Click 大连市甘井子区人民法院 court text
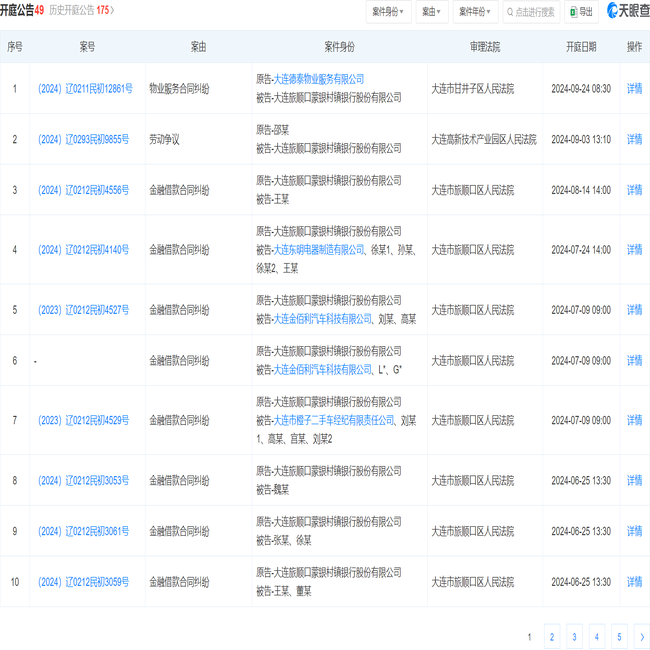 pyautogui.click(x=473, y=88)
